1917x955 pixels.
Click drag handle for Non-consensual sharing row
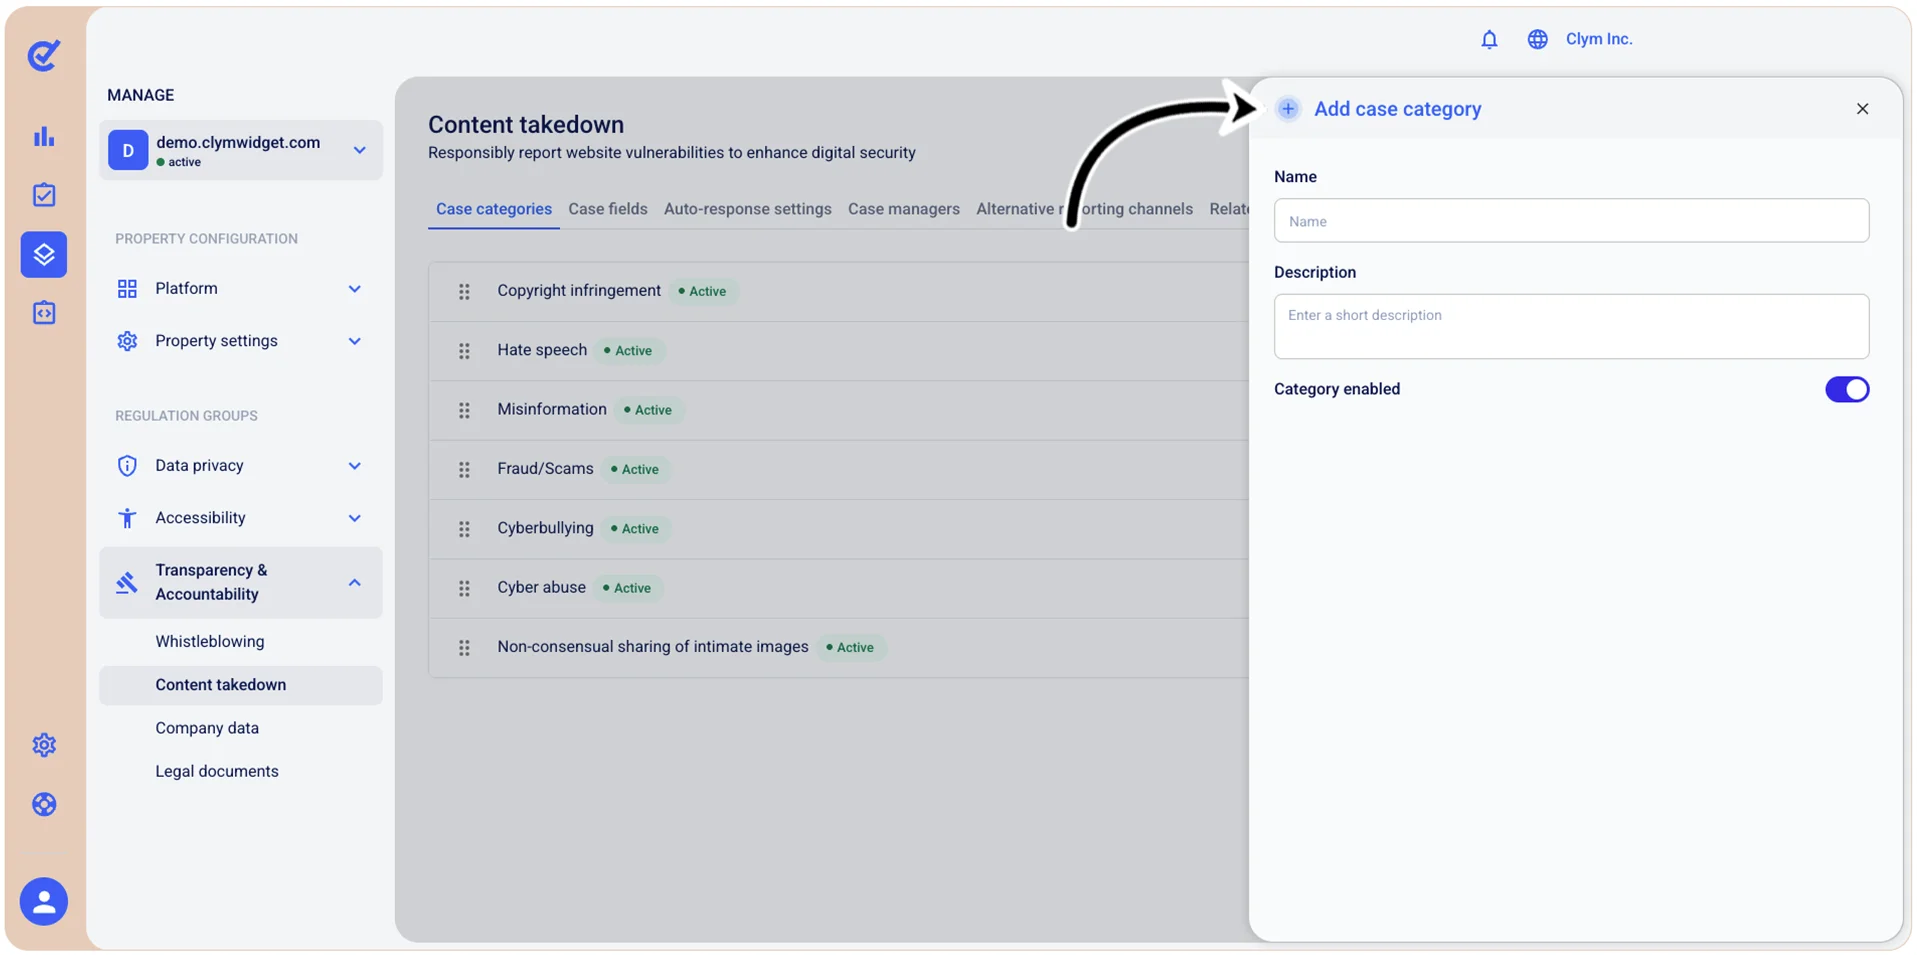click(x=464, y=647)
